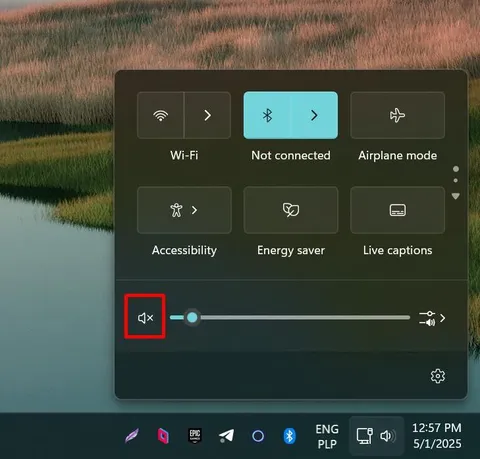
Task: Click the Energy saver label
Action: pos(291,250)
